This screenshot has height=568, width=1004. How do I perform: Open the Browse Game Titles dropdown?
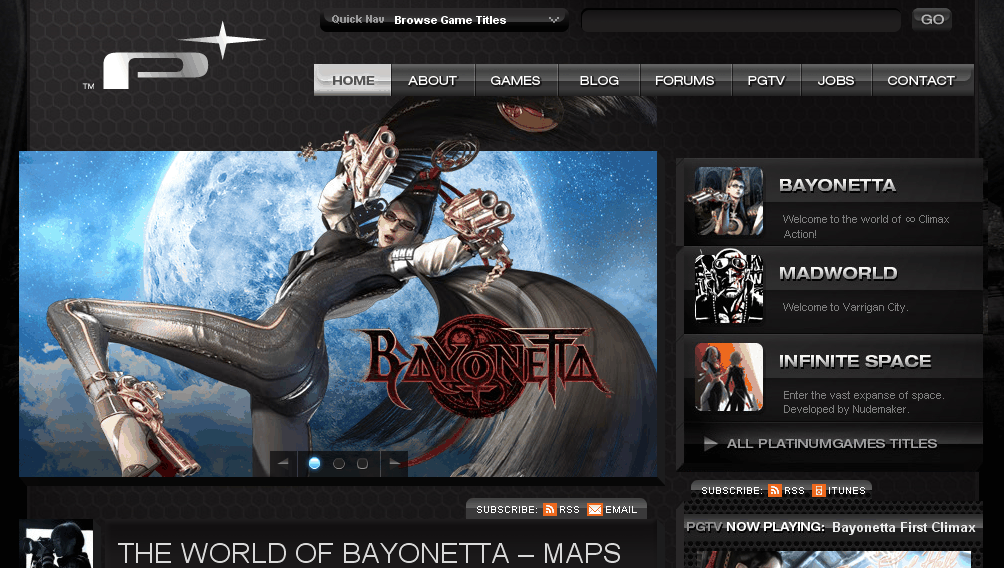(x=444, y=20)
